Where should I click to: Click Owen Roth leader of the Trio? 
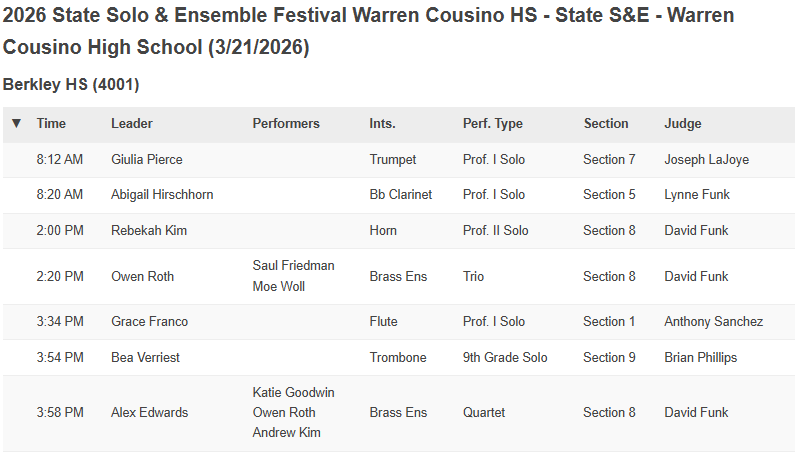click(143, 276)
